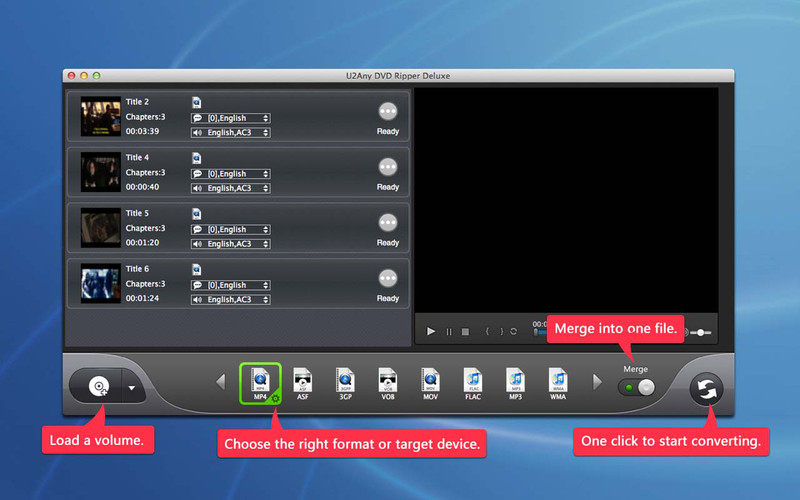This screenshot has width=800, height=500.
Task: Click duration "00:01:24" of Title 6
Action: (142, 298)
